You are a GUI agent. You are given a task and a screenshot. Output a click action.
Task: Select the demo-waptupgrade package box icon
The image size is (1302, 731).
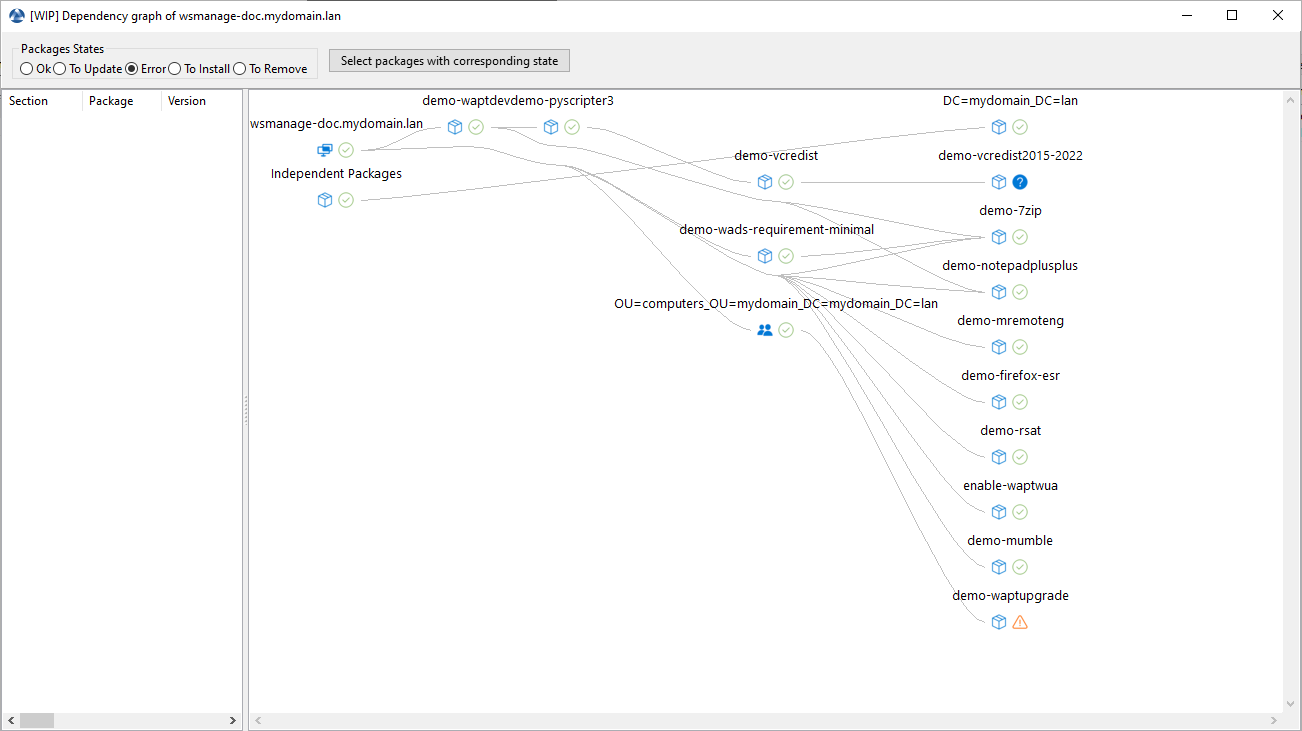pyautogui.click(x=998, y=622)
